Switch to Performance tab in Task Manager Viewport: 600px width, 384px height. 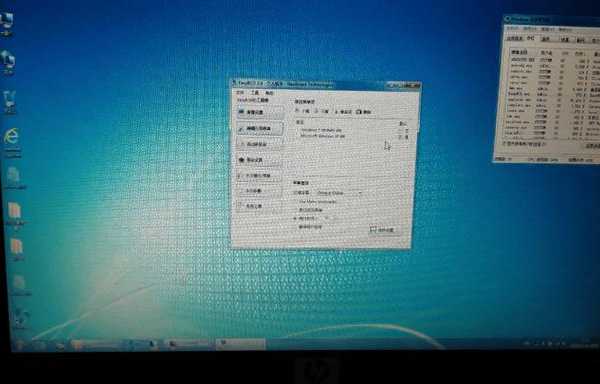(x=565, y=39)
